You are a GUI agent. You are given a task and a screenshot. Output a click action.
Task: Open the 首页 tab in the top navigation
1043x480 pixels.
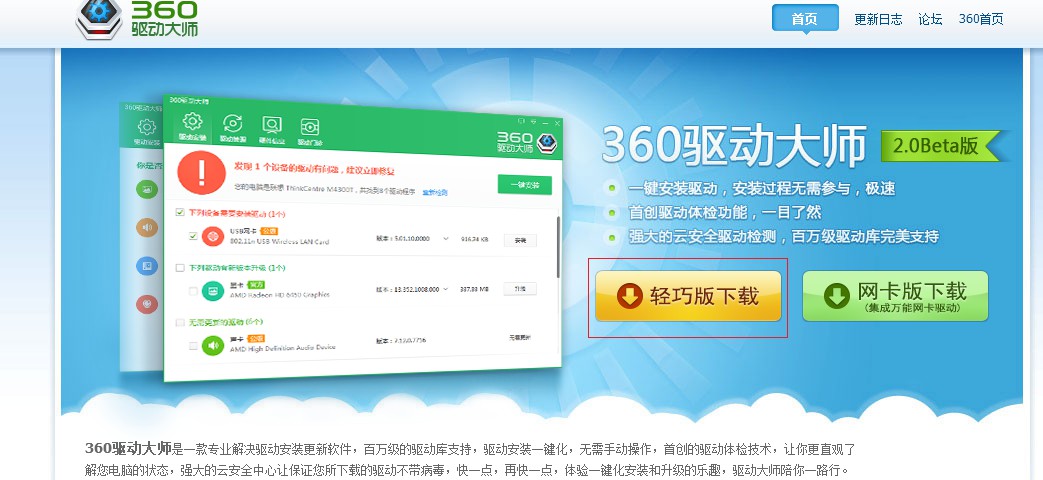click(x=805, y=19)
